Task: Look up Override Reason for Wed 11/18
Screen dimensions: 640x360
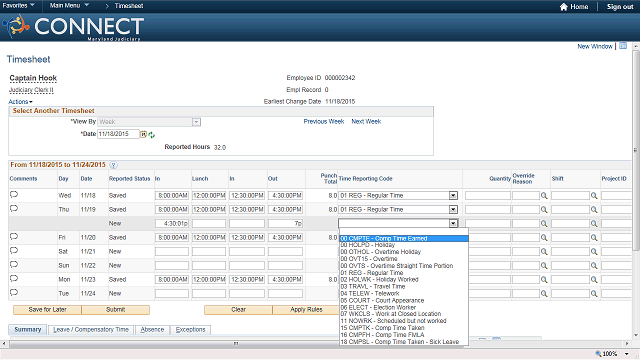Action: point(544,196)
